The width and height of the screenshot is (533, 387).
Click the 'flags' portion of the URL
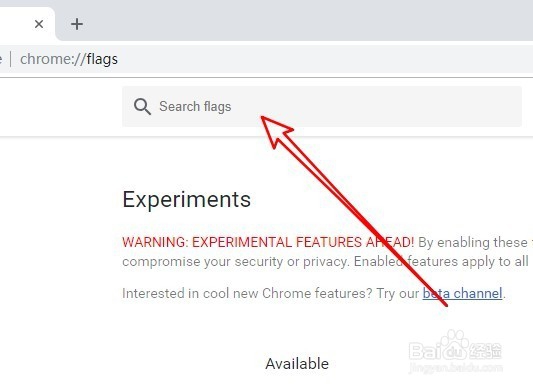(102, 59)
